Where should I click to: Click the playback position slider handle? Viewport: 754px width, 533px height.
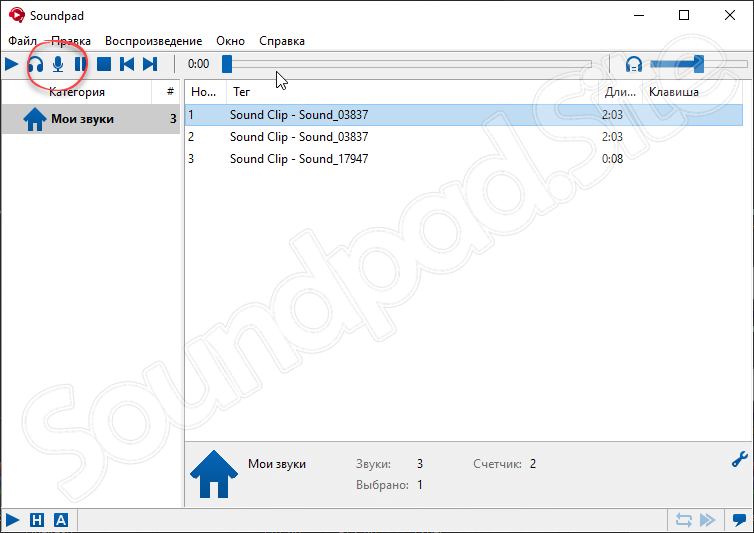point(227,64)
